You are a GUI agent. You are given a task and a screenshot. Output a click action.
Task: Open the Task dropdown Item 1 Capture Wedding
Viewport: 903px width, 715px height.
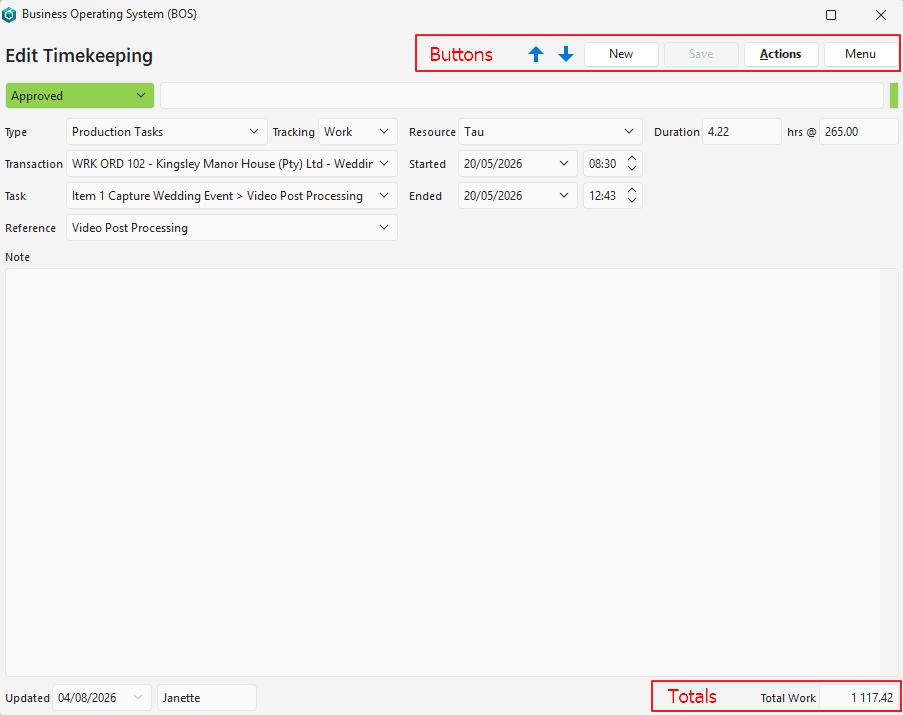pyautogui.click(x=232, y=196)
